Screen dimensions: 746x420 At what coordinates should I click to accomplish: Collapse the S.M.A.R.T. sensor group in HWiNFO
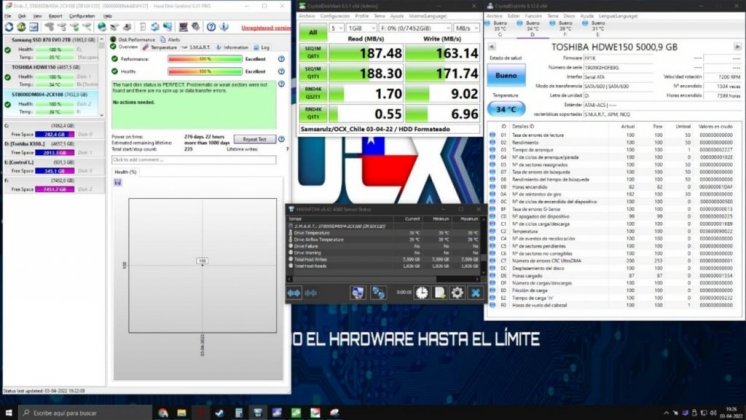tap(291, 226)
